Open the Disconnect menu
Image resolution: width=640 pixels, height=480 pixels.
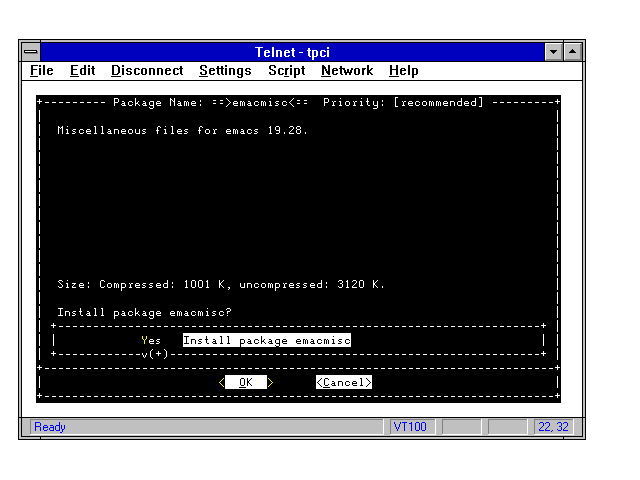click(147, 71)
